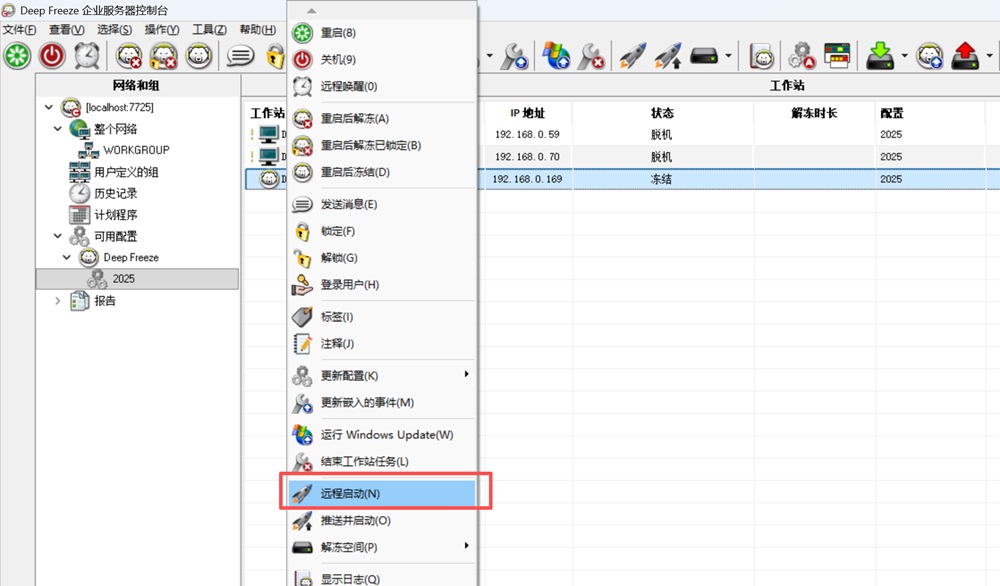Viewport: 1000px width, 586px height.
Task: Choose 重启后冻结(D) in the context menu
Action: (x=354, y=172)
